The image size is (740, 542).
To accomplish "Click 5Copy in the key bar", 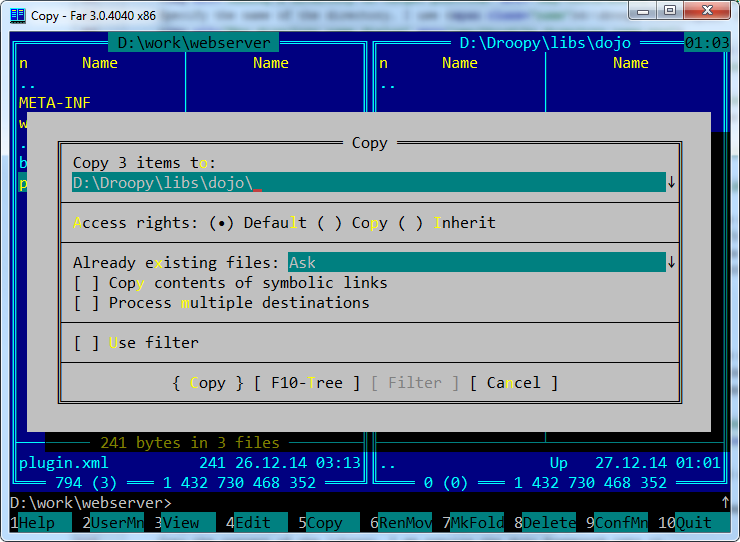I will tap(328, 523).
